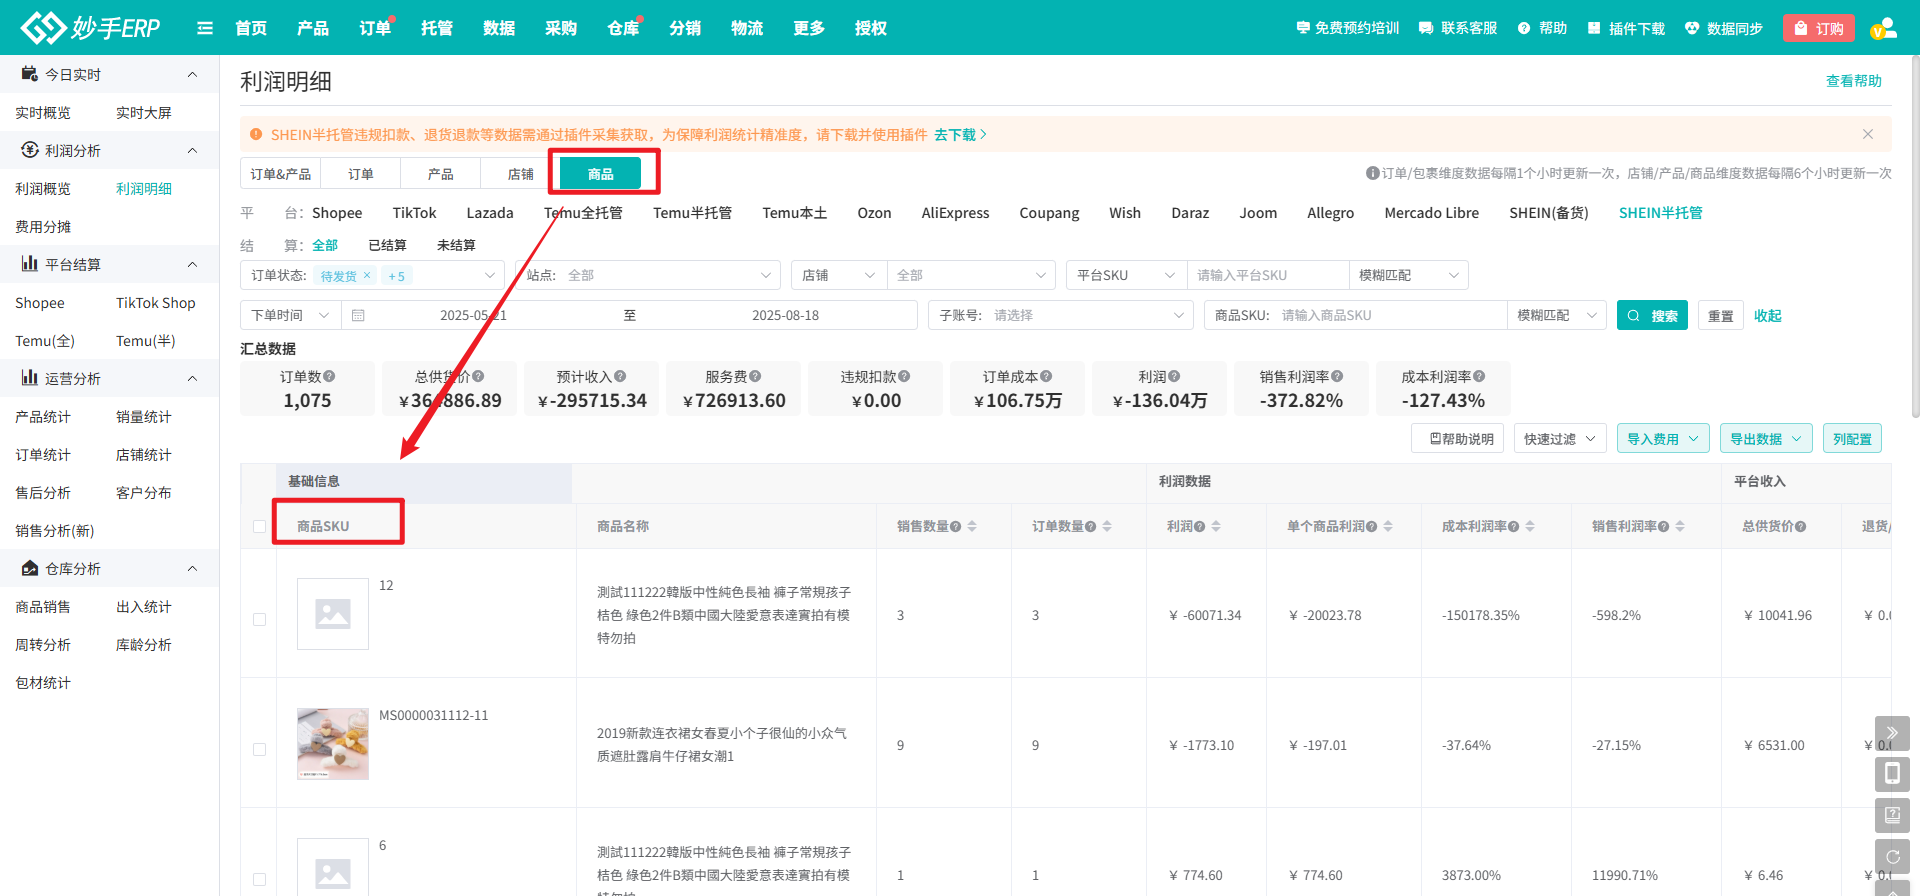Image resolution: width=1920 pixels, height=896 pixels.
Task: Click the 商品SKU input field
Action: tap(1390, 315)
